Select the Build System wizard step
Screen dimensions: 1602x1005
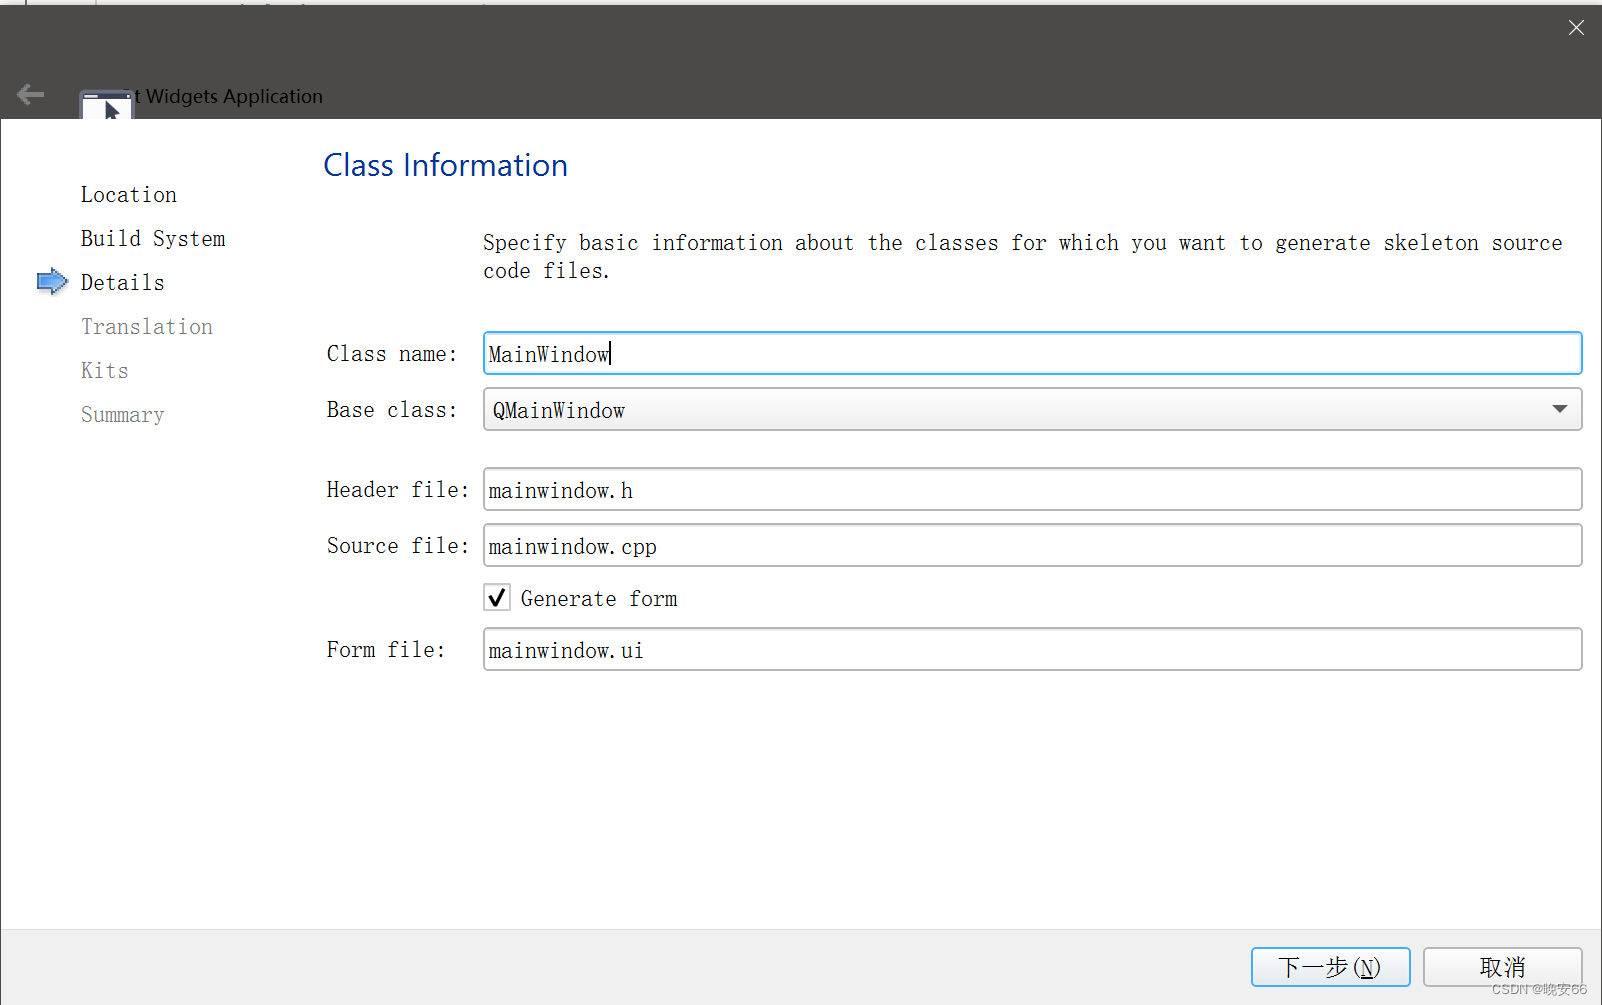pos(153,239)
